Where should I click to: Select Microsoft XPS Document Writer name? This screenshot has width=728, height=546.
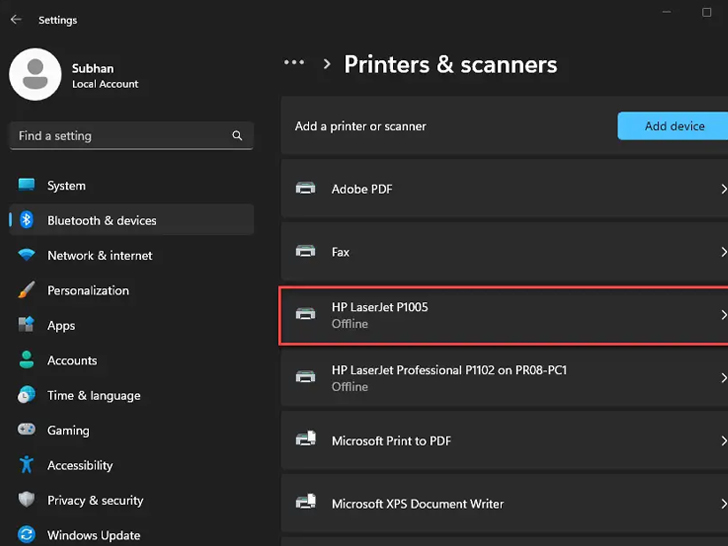point(417,504)
